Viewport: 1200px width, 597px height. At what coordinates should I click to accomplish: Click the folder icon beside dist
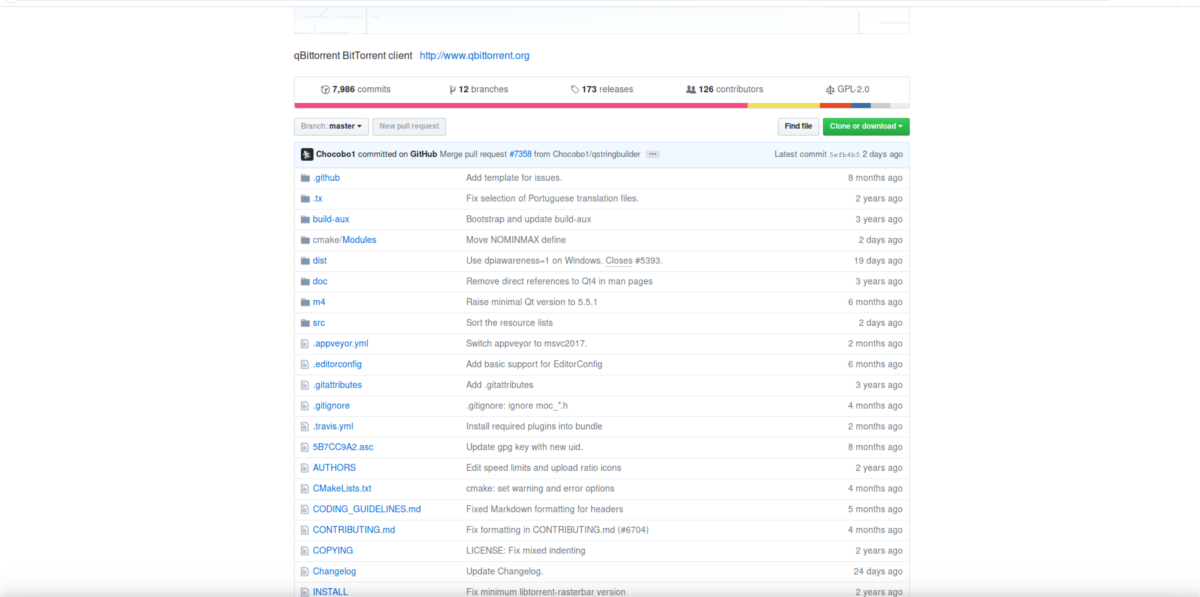[x=305, y=260]
